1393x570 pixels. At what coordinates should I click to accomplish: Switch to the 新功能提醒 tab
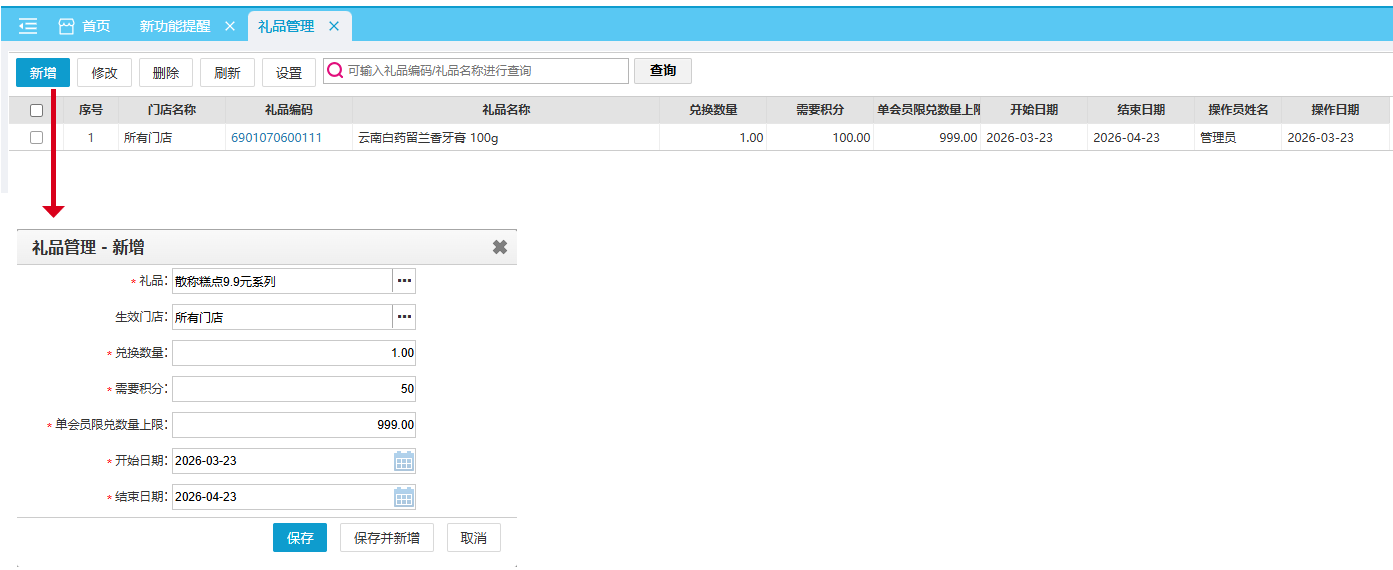pos(175,26)
